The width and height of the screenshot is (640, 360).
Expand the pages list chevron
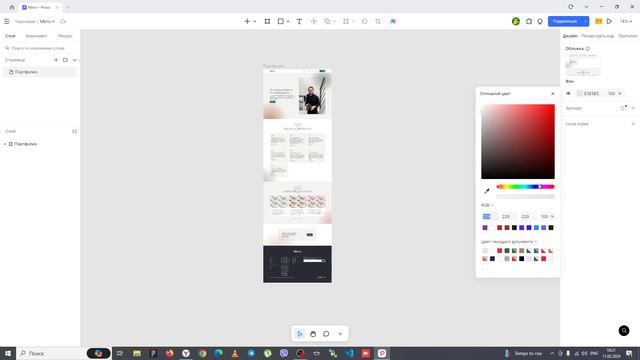(x=74, y=60)
